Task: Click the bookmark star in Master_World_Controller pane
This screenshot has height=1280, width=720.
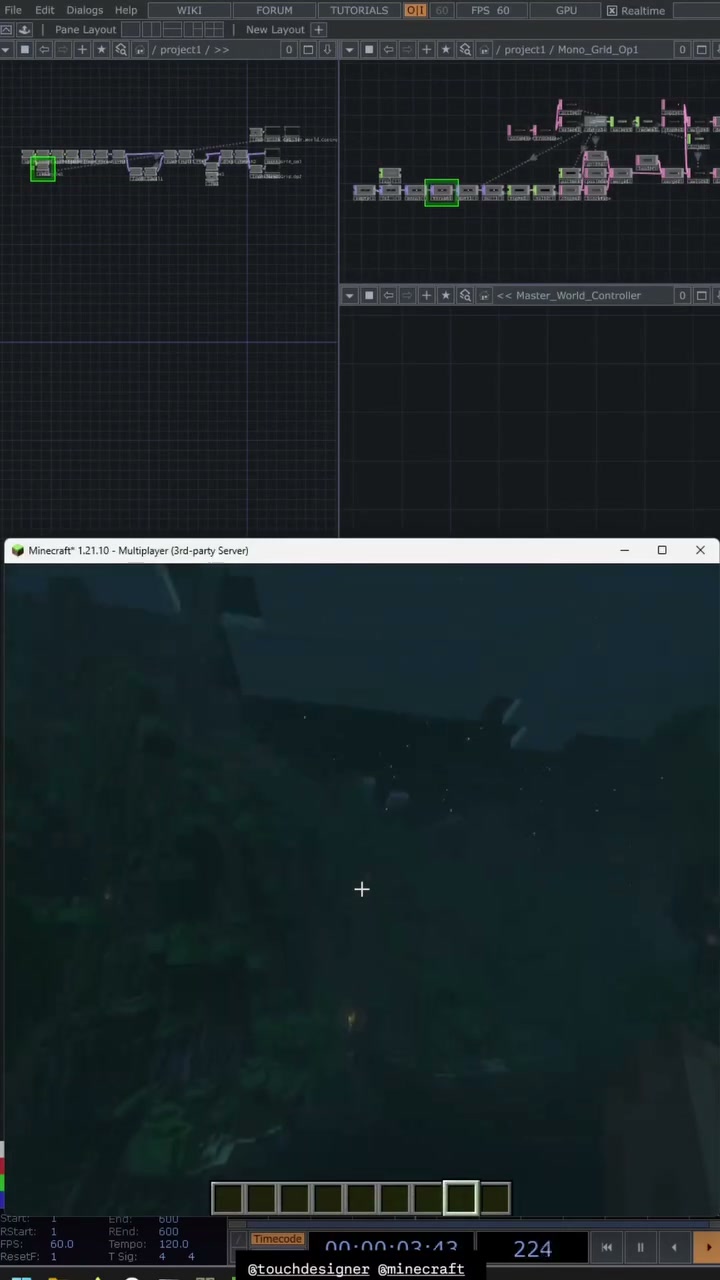Action: (x=446, y=295)
